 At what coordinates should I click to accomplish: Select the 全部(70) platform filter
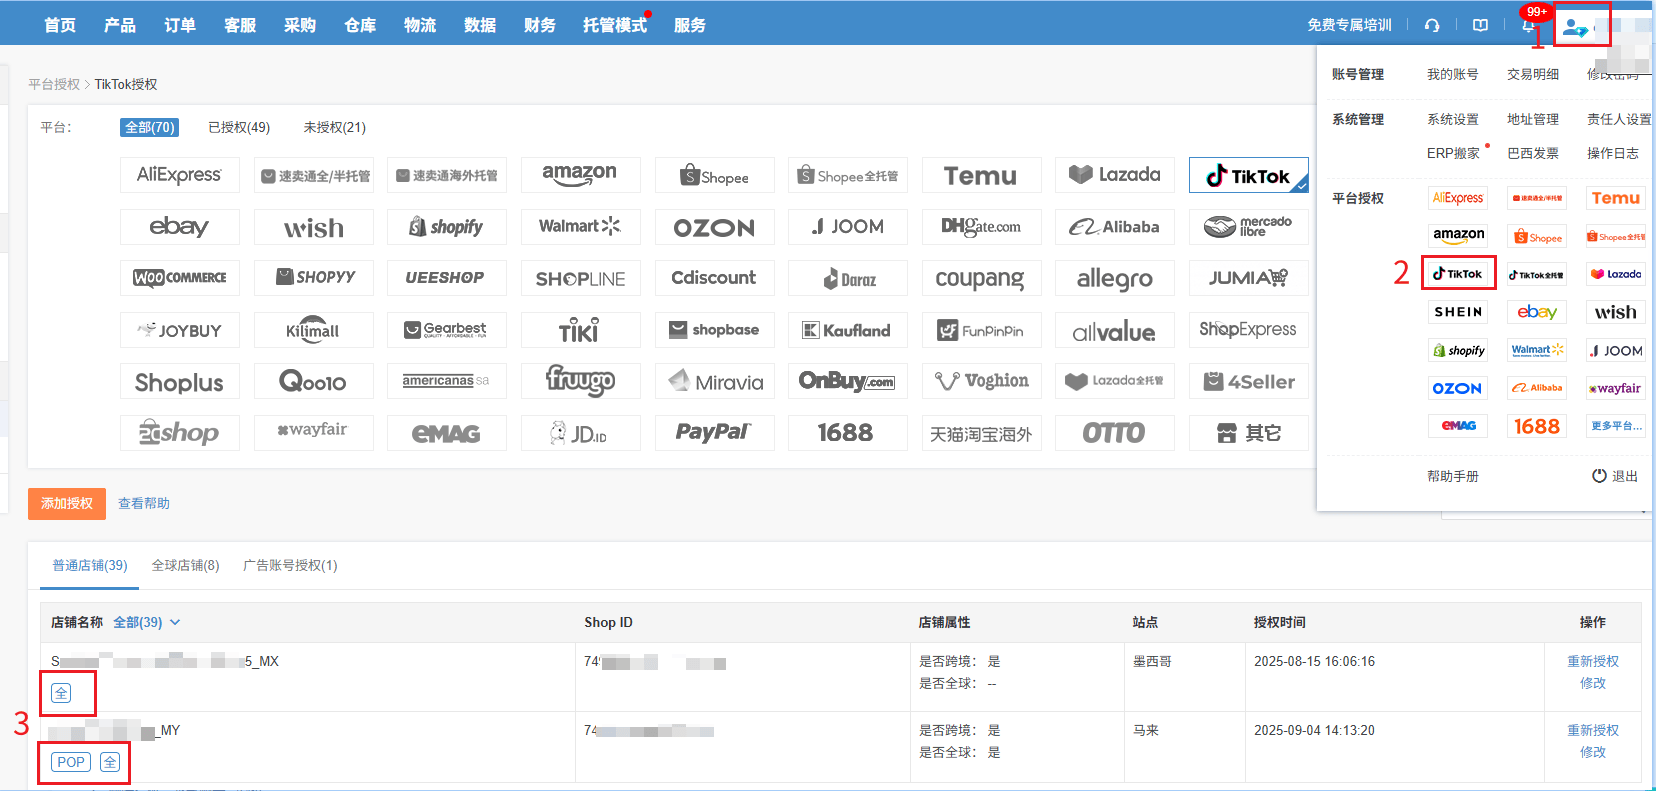[x=150, y=127]
